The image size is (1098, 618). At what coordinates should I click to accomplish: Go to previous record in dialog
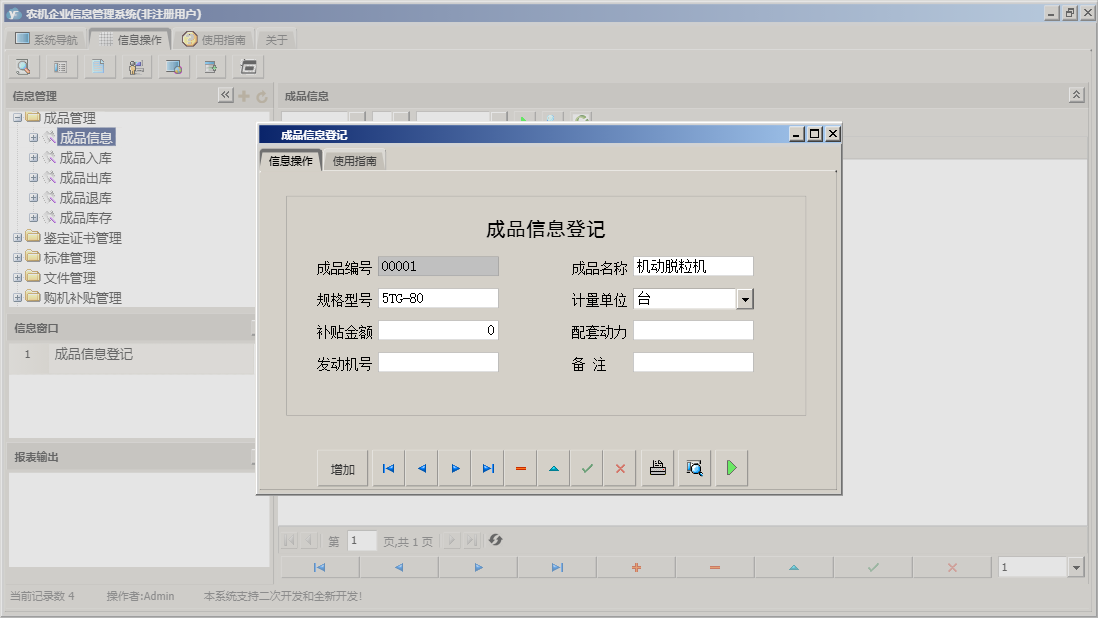pyautogui.click(x=422, y=468)
